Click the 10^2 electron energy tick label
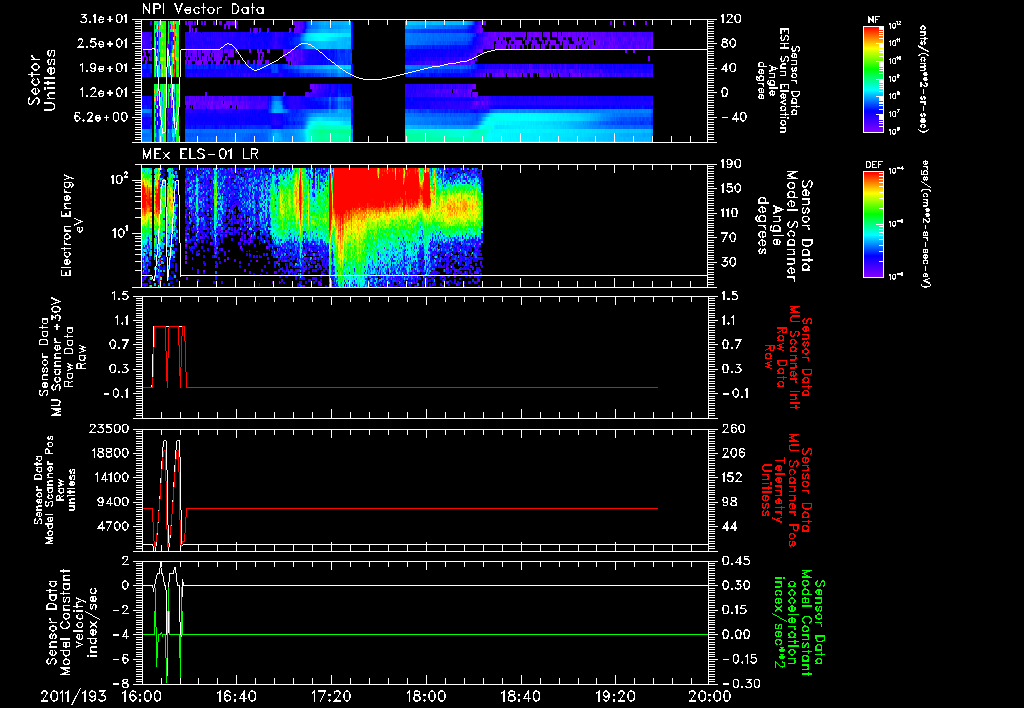The width and height of the screenshot is (1024, 708). tap(118, 178)
